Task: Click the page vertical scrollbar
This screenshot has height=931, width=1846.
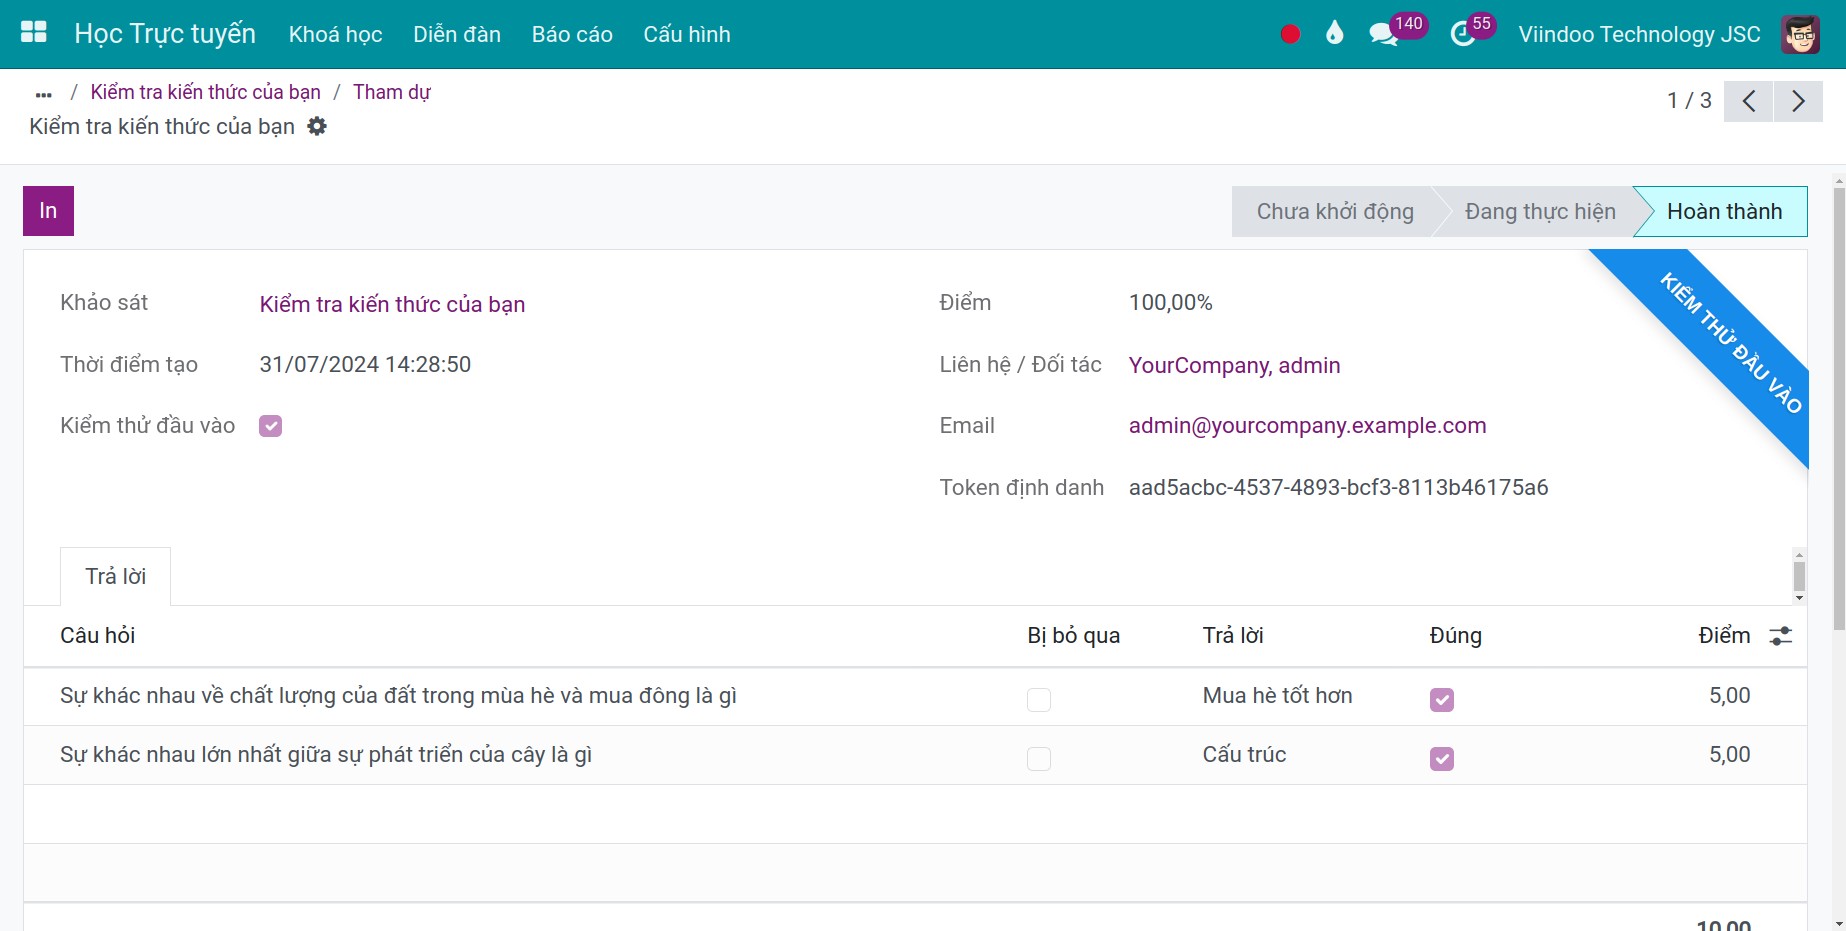Action: tap(1839, 408)
